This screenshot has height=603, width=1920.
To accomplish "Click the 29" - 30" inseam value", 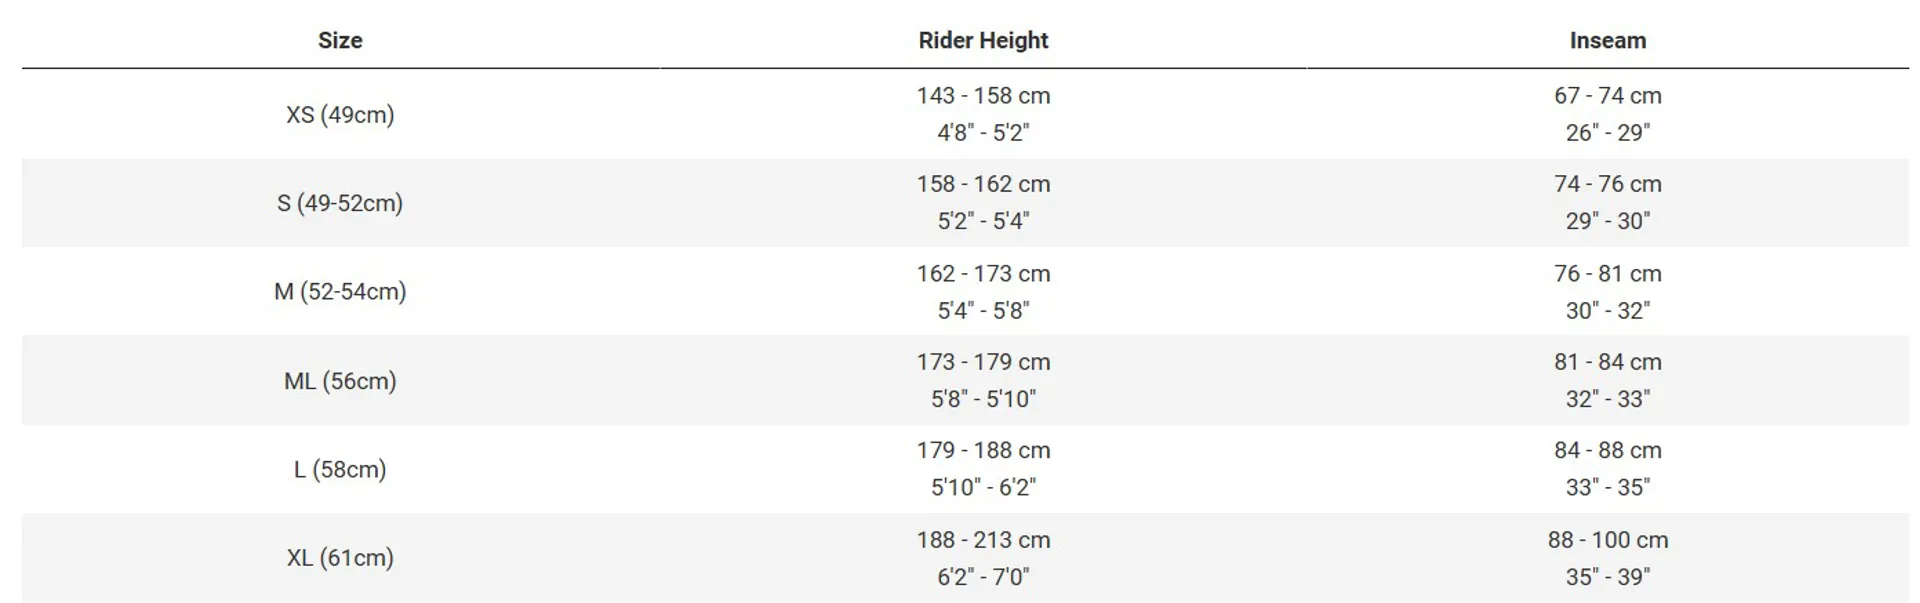I will (x=1607, y=221).
